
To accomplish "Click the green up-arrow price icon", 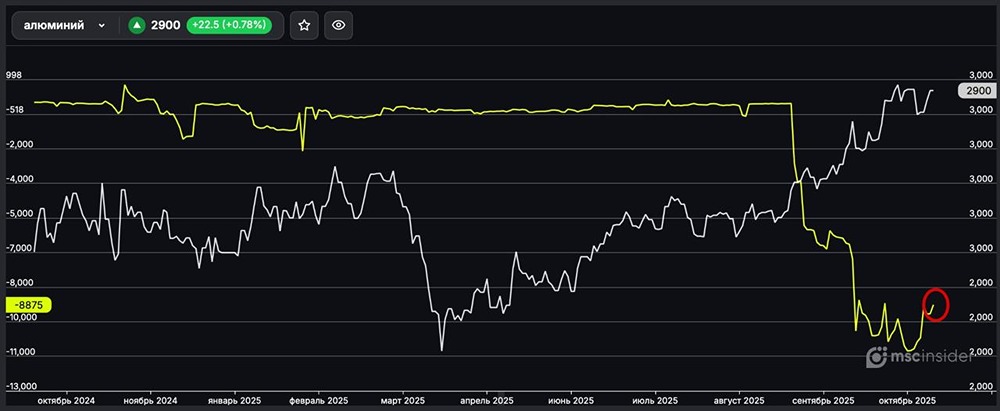I will (x=136, y=26).
